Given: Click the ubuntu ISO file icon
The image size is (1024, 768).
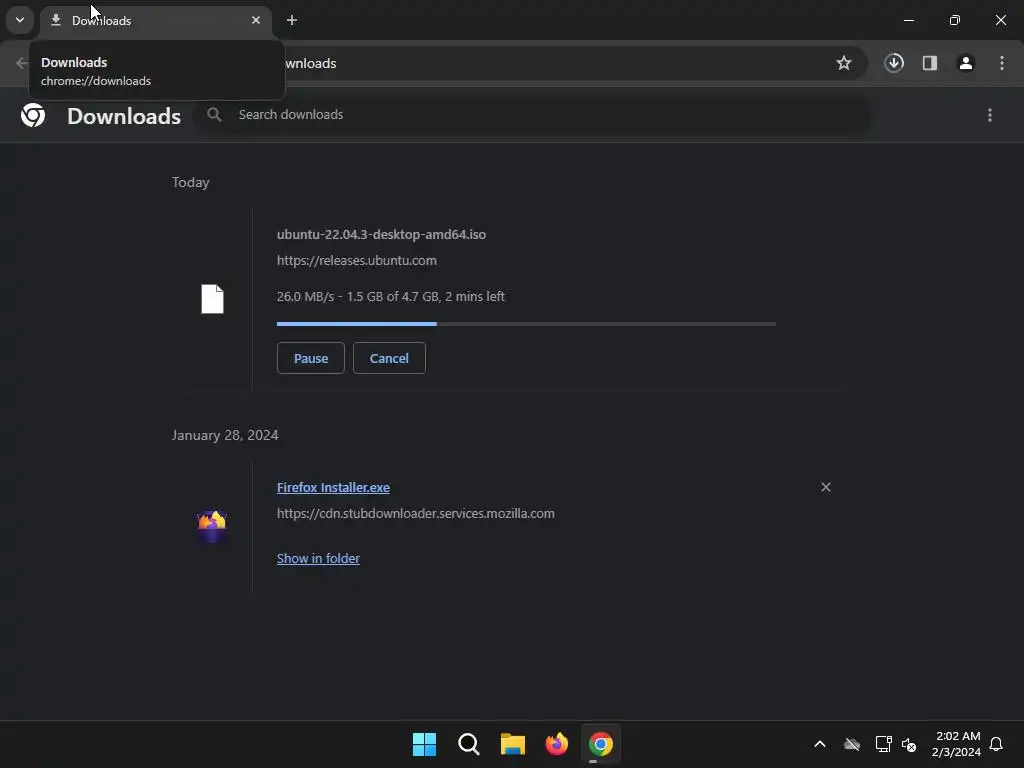Looking at the screenshot, I should [212, 299].
